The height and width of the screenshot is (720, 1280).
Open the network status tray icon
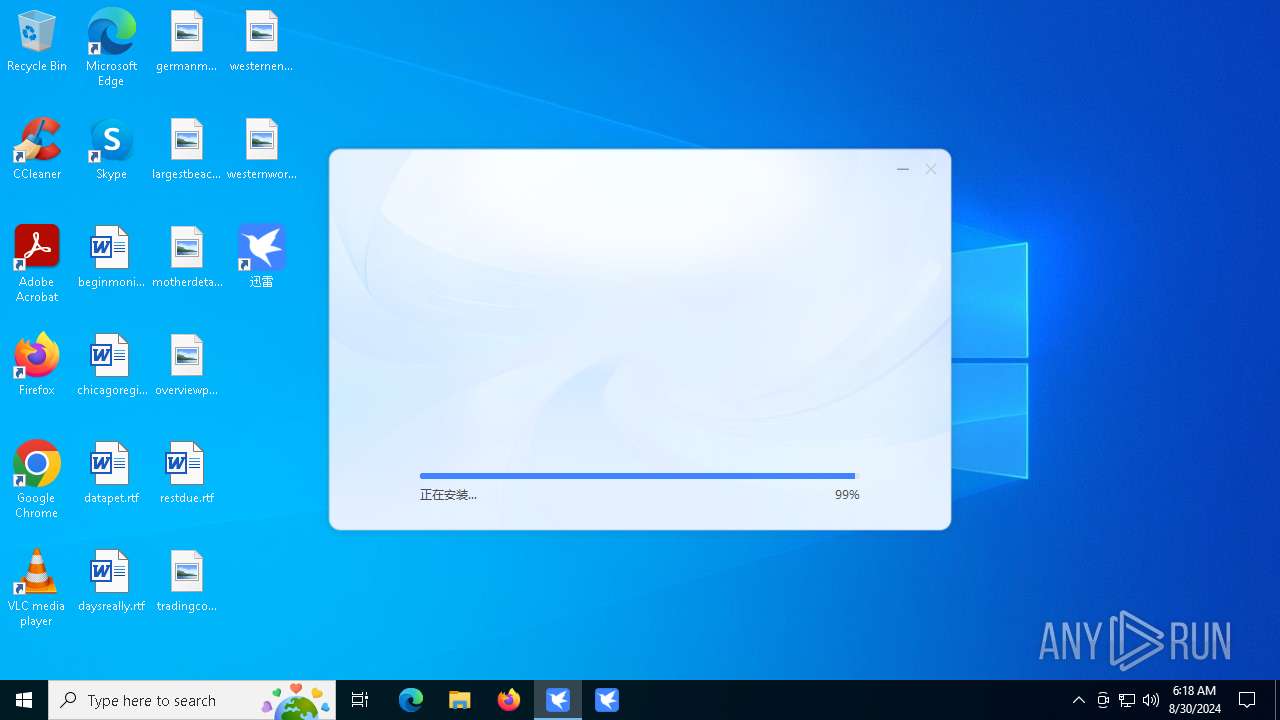[1127, 700]
